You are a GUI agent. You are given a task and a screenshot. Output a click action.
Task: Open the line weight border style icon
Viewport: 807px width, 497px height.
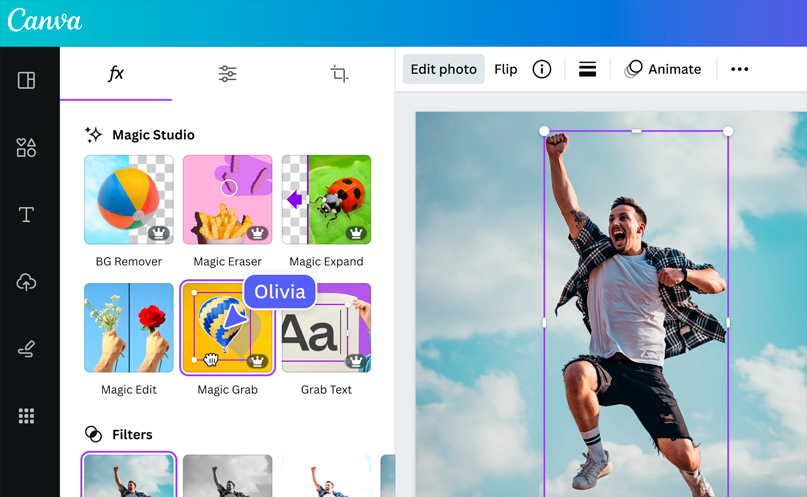587,69
